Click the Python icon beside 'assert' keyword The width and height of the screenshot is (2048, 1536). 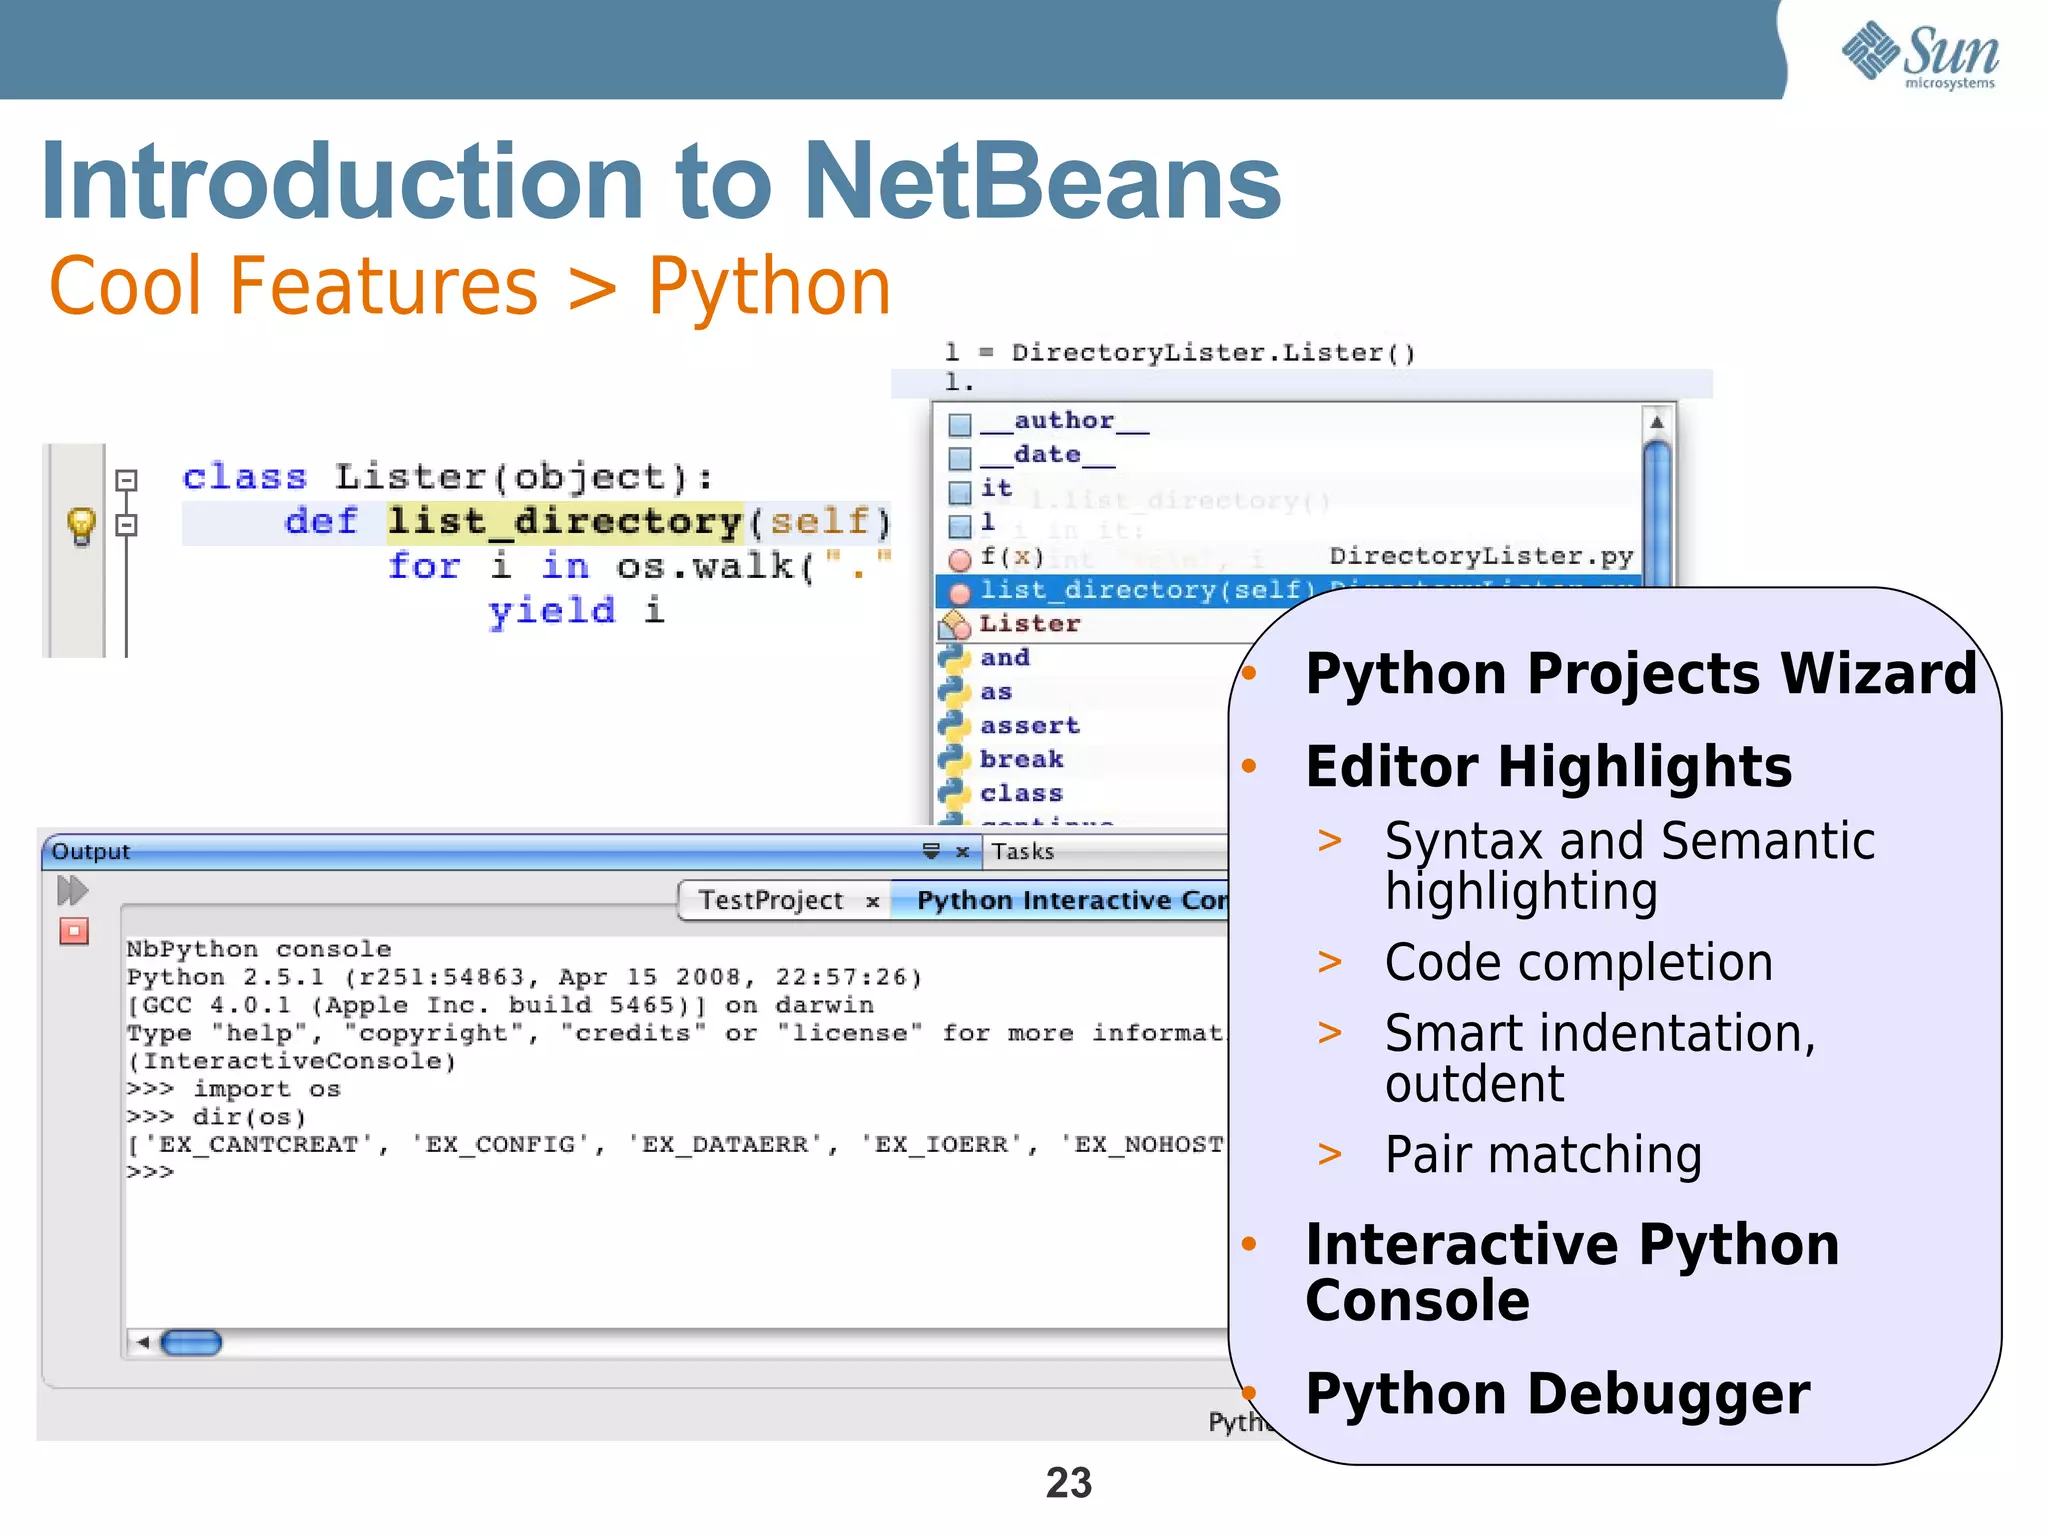955,725
